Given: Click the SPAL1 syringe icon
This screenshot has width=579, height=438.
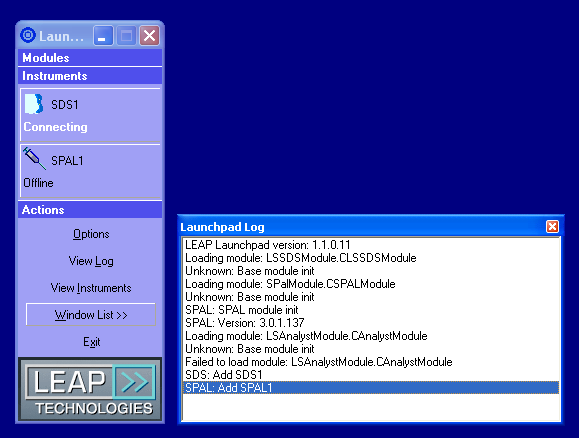Looking at the screenshot, I should 35,158.
